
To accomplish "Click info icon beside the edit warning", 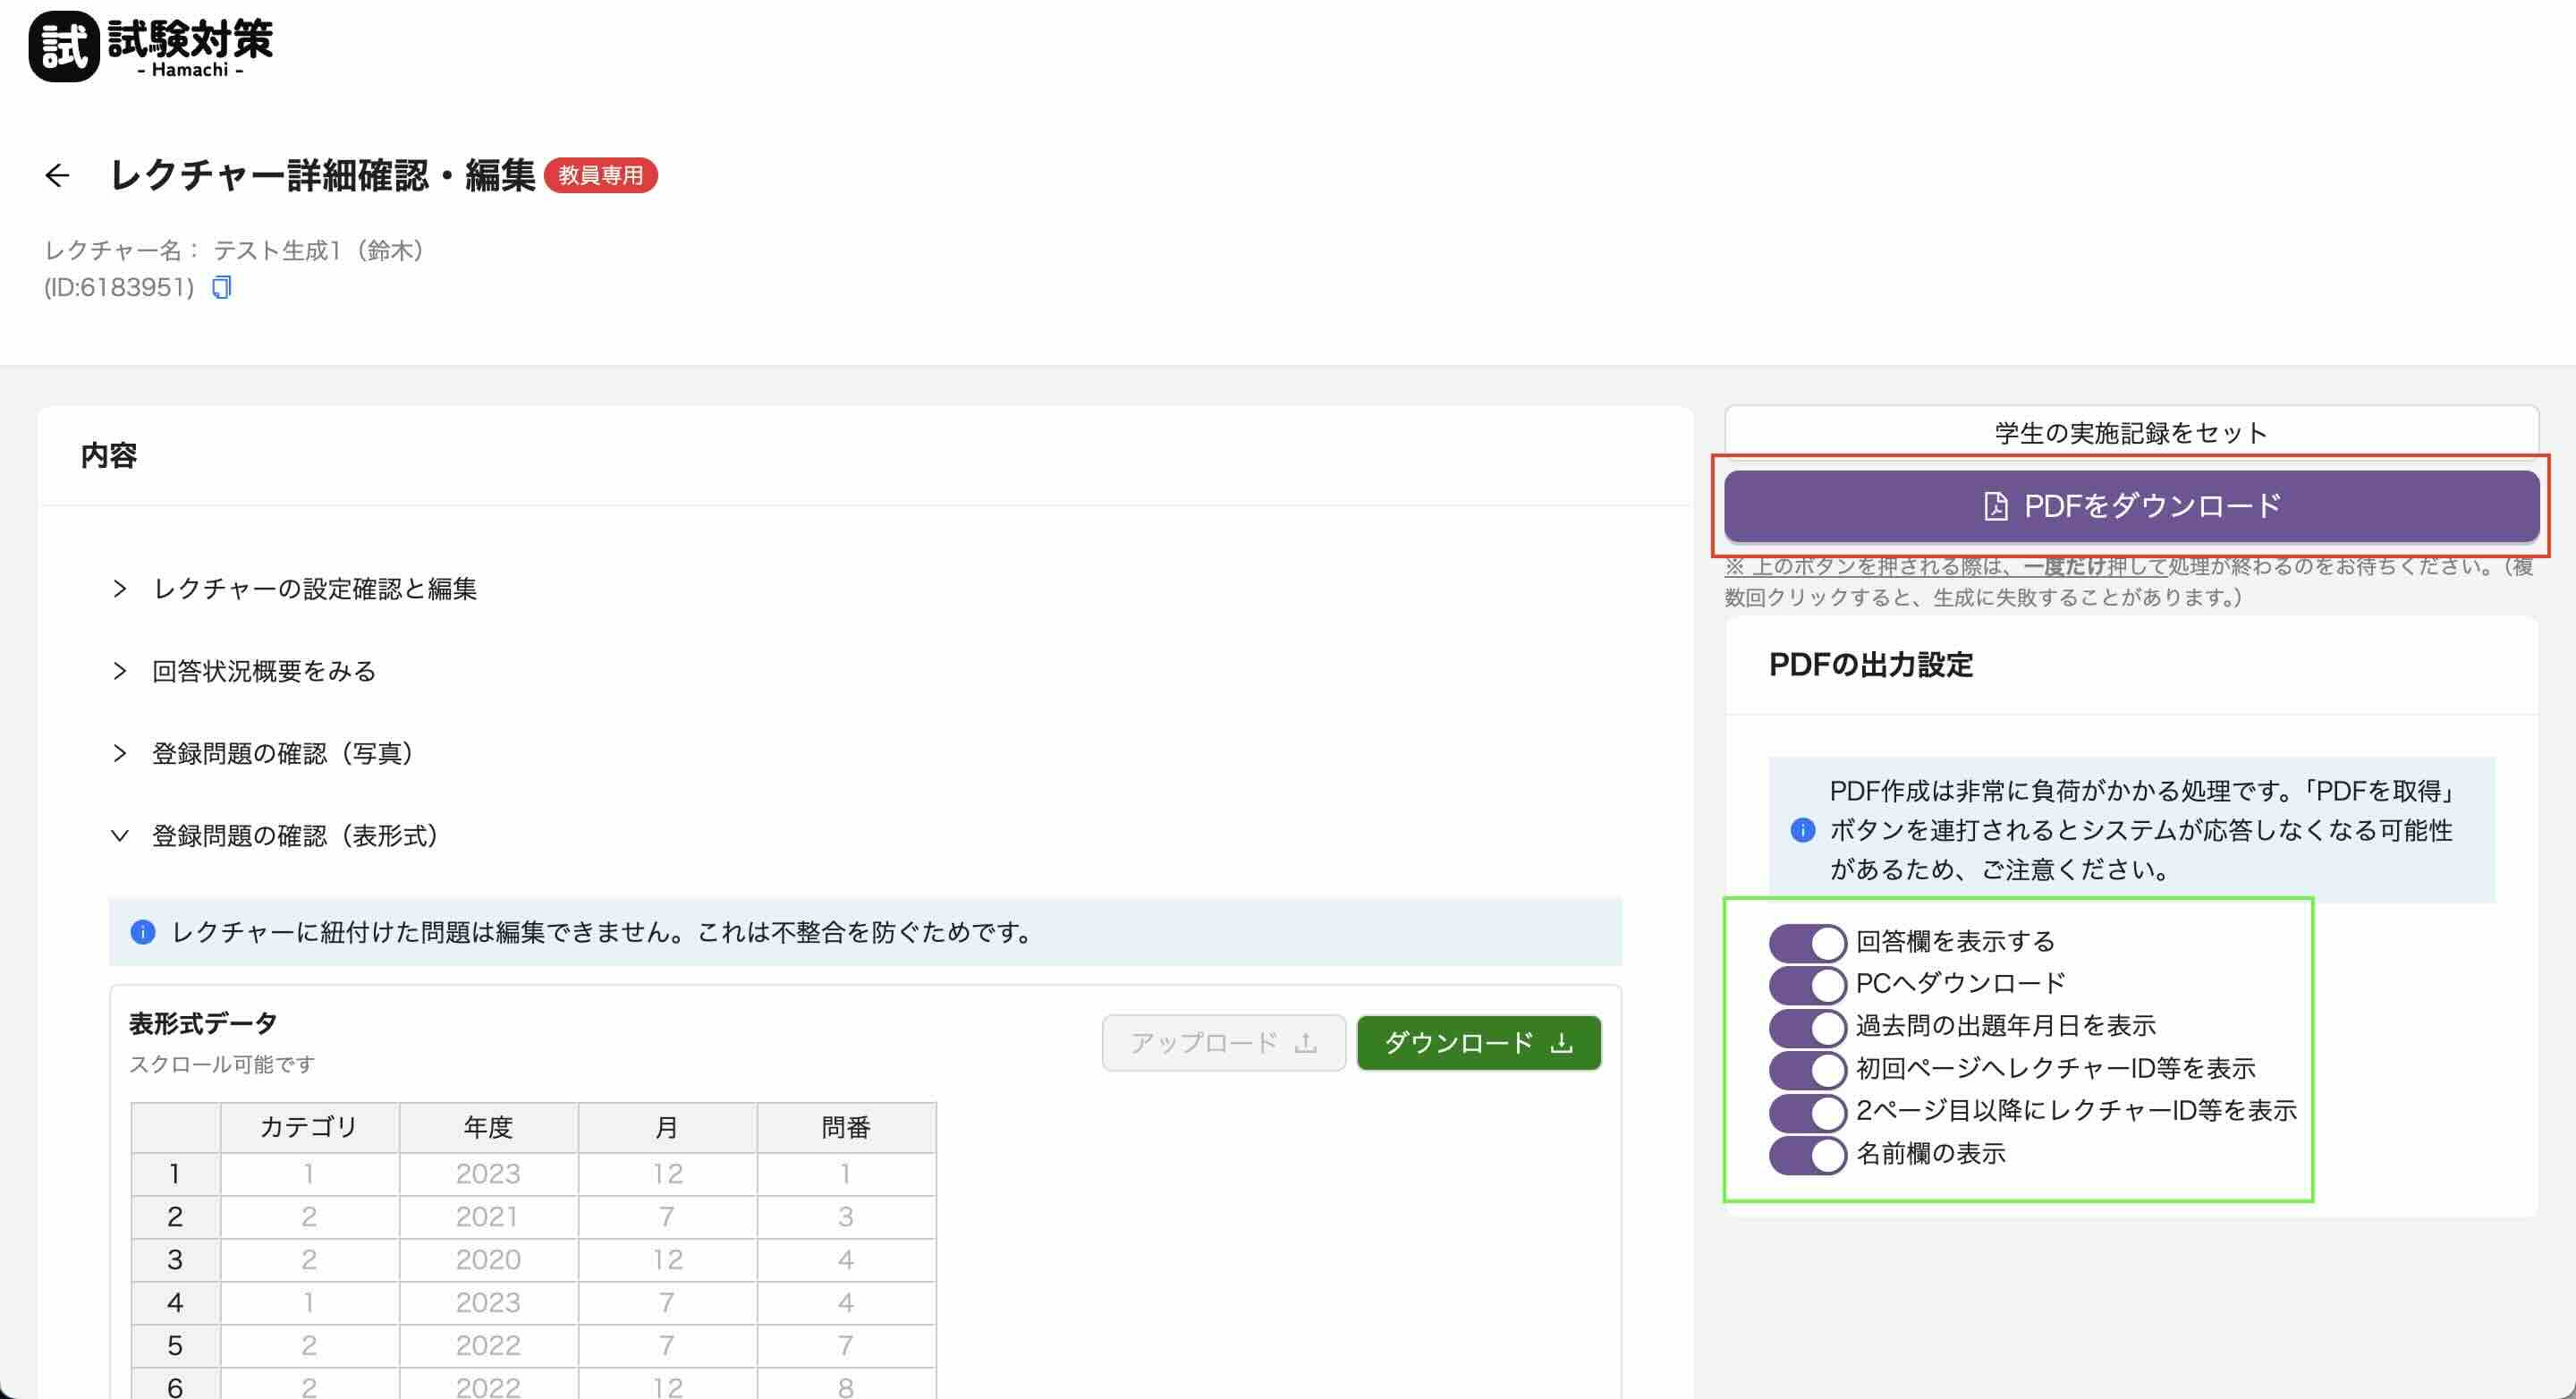I will pos(143,932).
